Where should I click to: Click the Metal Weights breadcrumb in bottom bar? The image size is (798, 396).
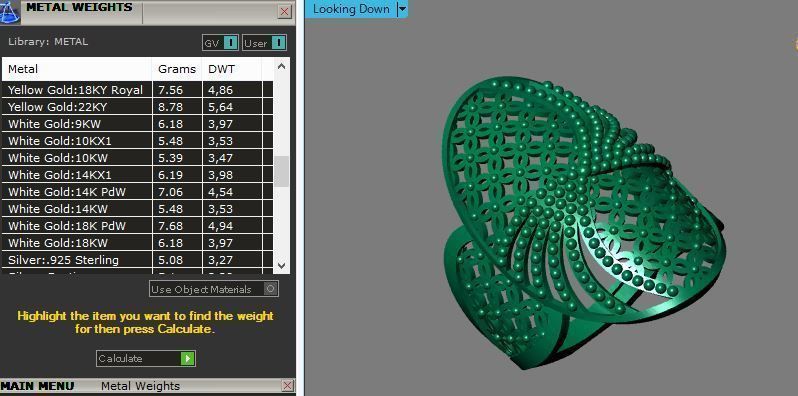[x=140, y=386]
